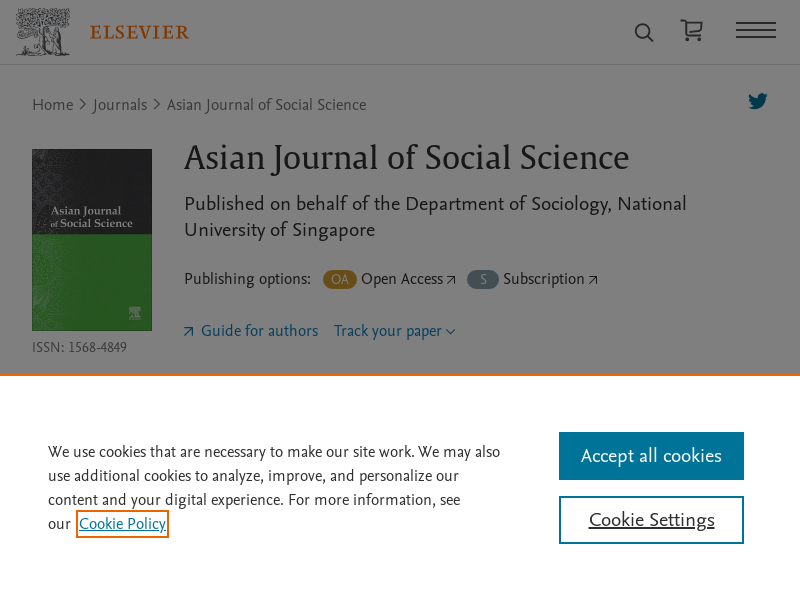
Task: Click the arrow icon before Guide for authors
Action: pyautogui.click(x=189, y=332)
